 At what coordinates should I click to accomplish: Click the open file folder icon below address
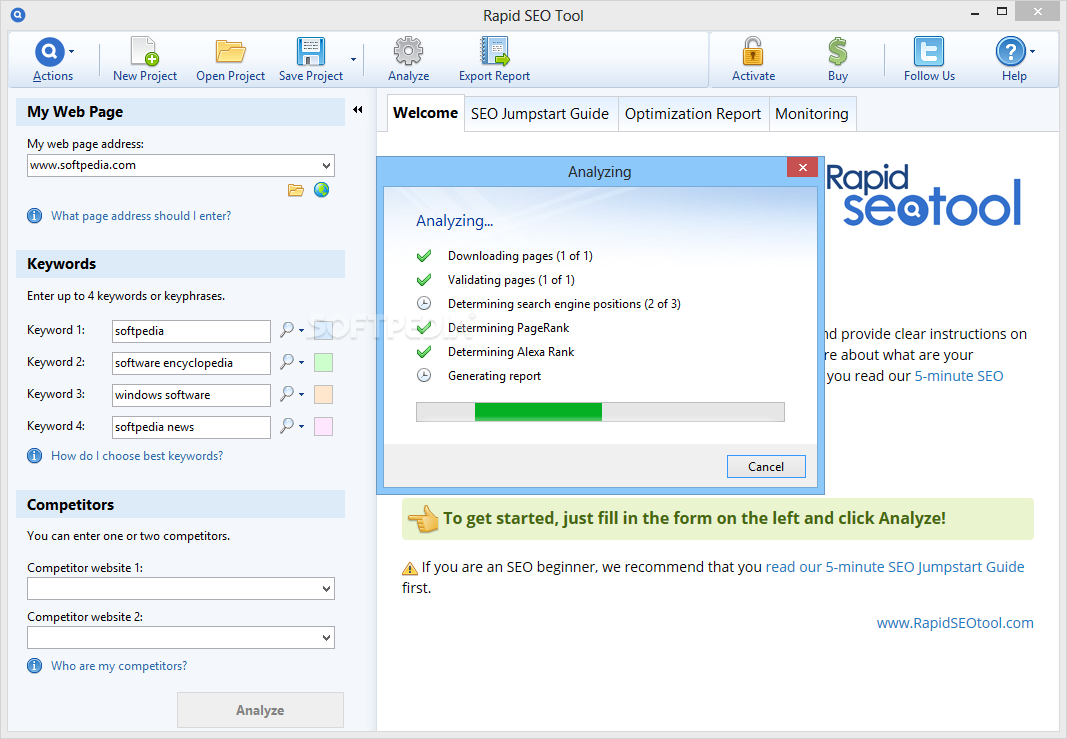point(295,190)
